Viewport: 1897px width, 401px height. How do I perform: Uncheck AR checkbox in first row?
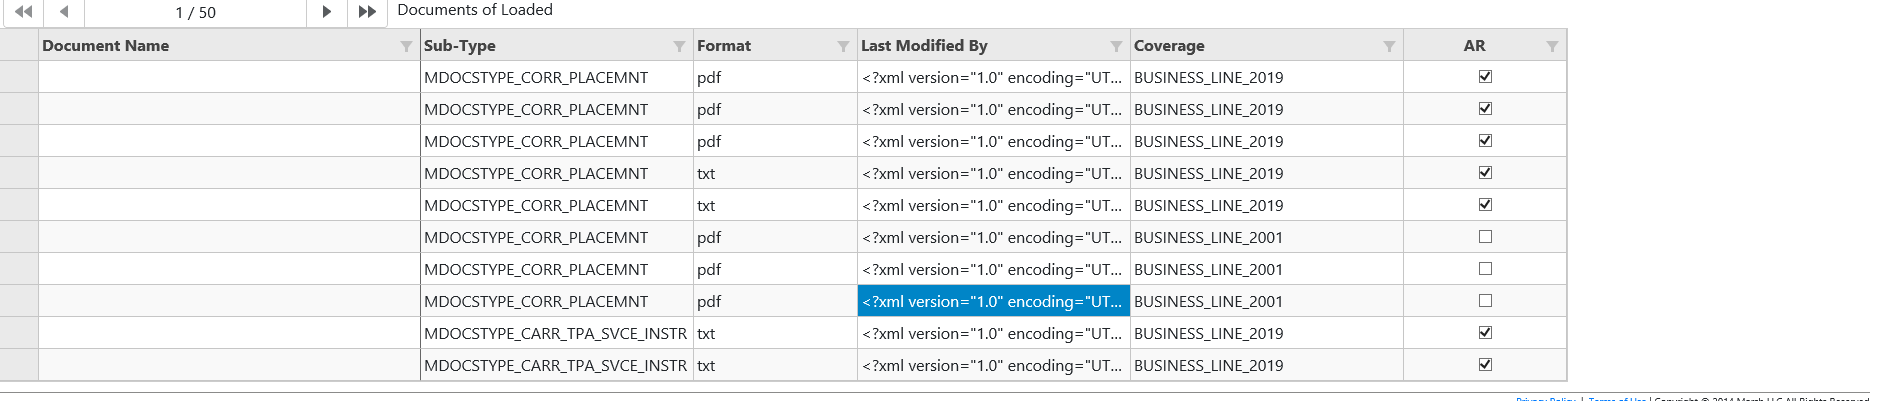1485,76
